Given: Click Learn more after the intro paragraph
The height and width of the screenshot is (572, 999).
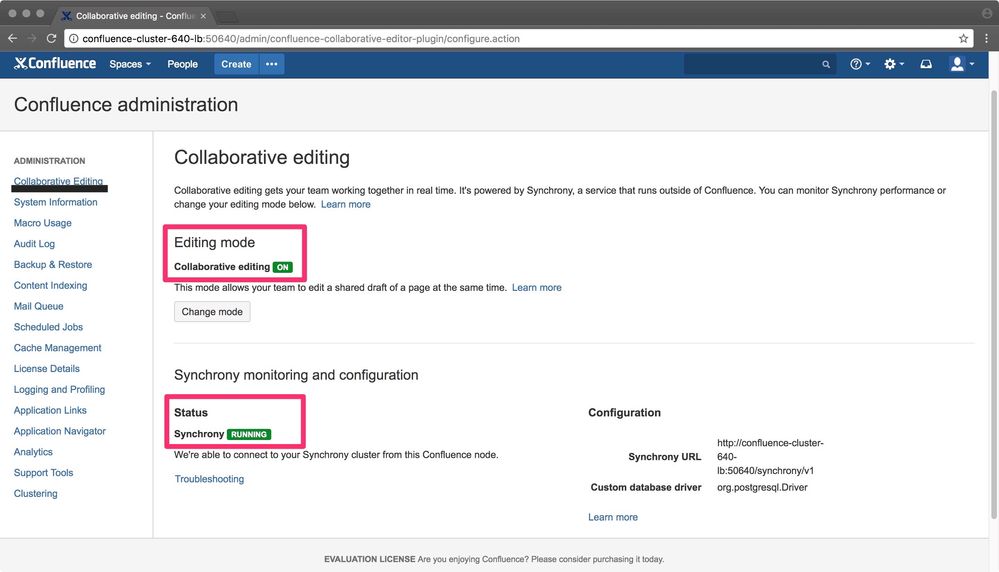Looking at the screenshot, I should pyautogui.click(x=345, y=204).
